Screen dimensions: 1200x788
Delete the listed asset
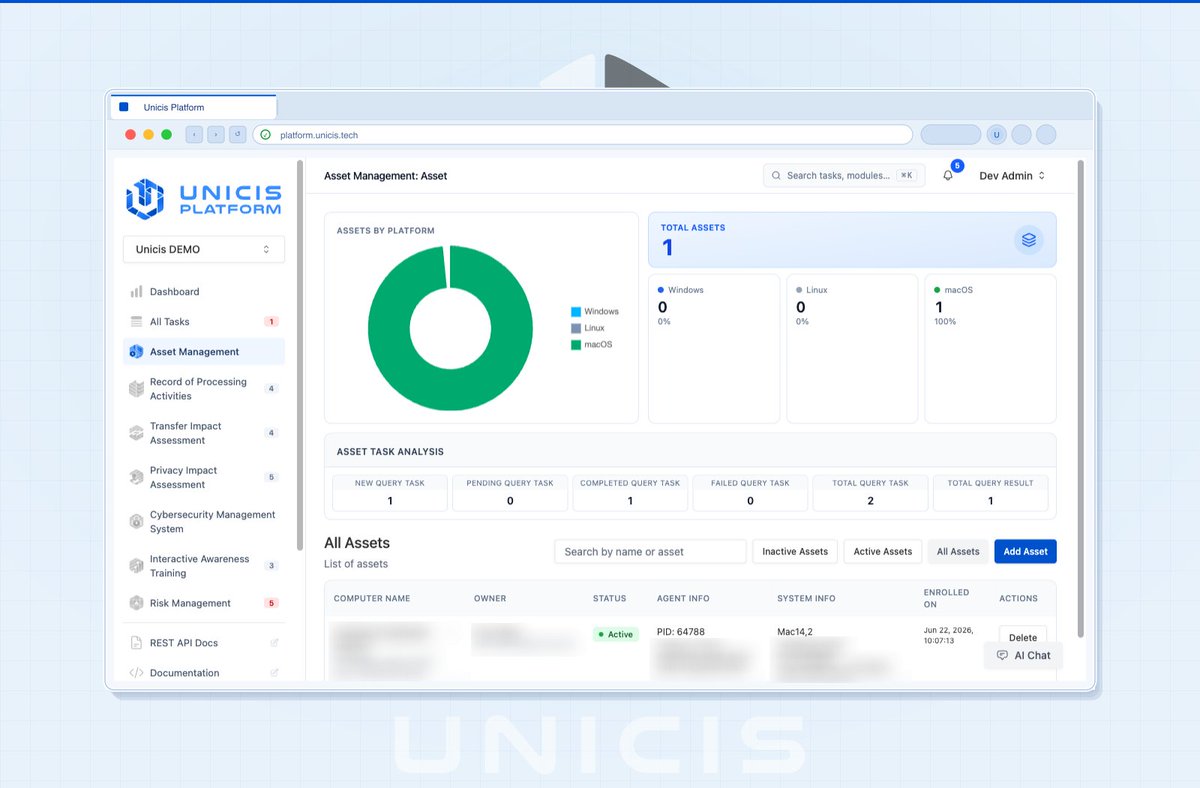1023,637
